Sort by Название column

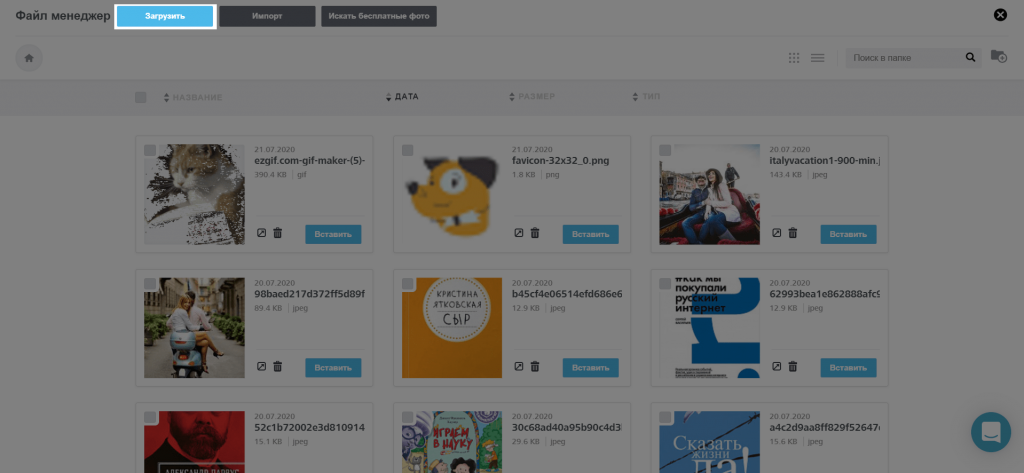(x=193, y=97)
